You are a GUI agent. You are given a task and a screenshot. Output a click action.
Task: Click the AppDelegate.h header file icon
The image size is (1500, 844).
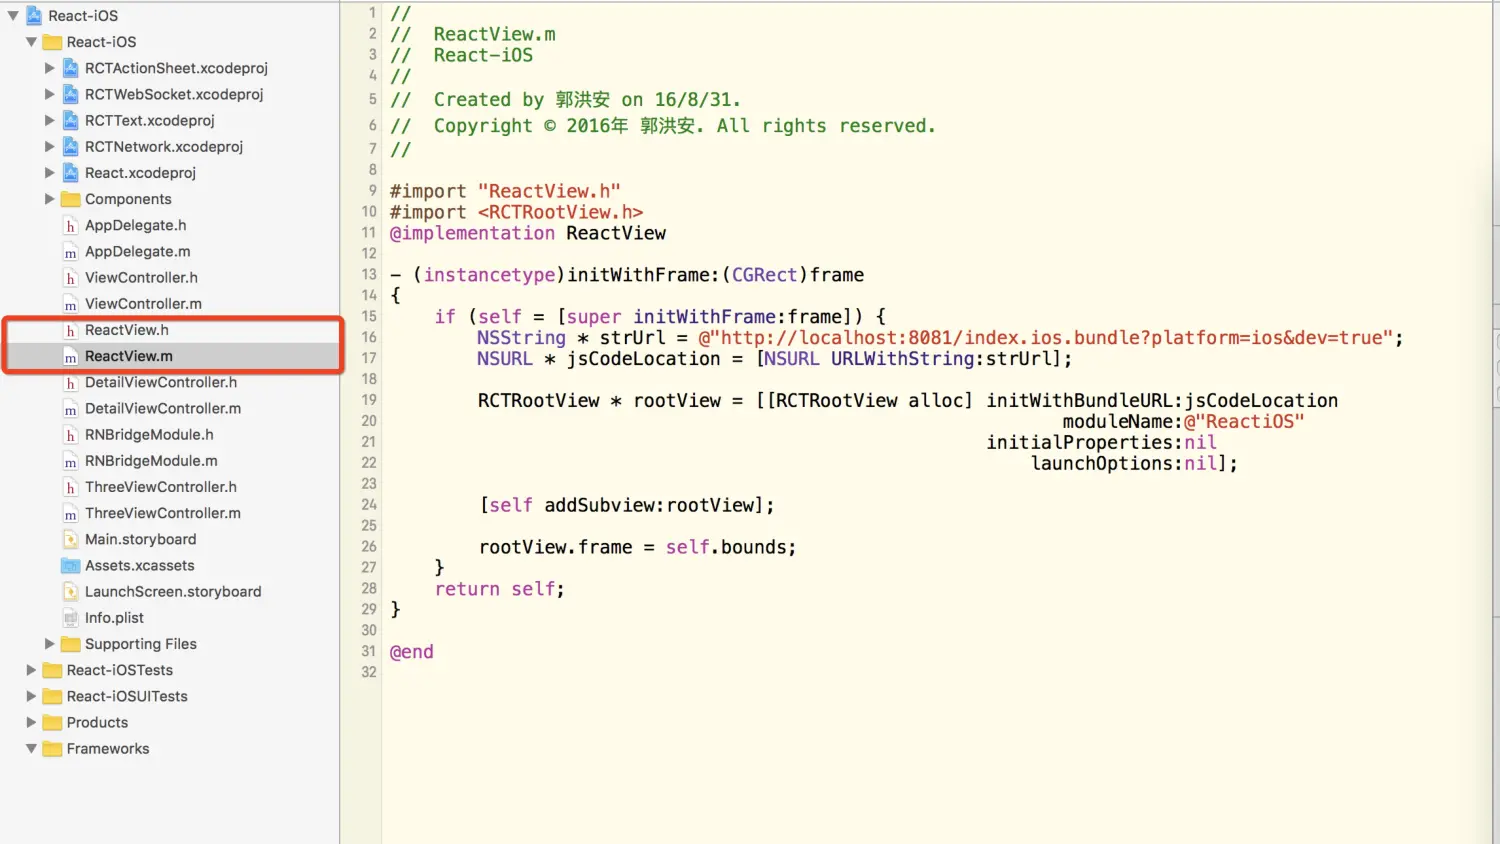(x=70, y=226)
